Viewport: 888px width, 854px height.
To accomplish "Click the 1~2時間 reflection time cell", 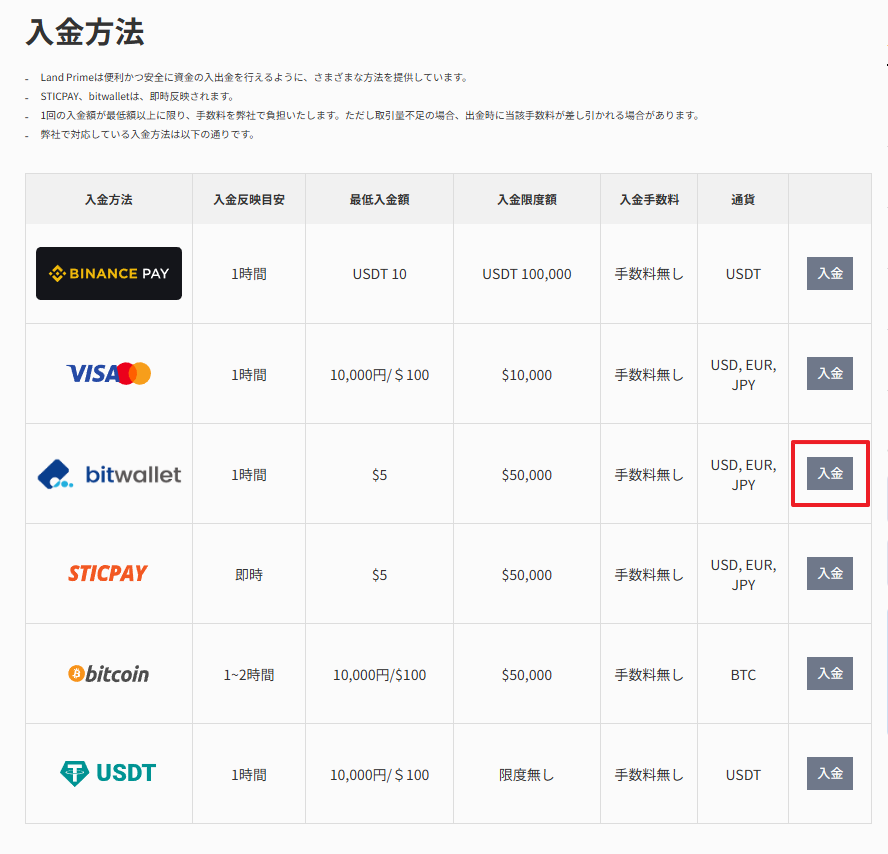I will coord(249,675).
